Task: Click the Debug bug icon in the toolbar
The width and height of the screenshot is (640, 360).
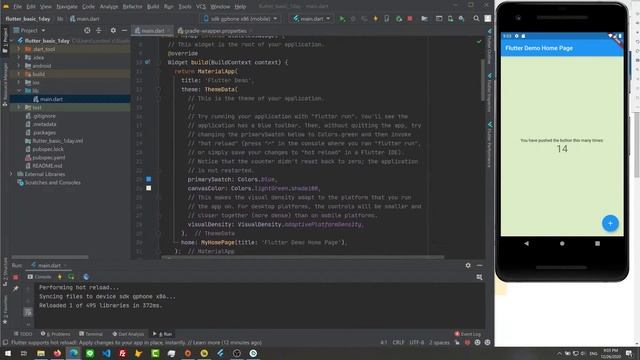Action: (353, 19)
